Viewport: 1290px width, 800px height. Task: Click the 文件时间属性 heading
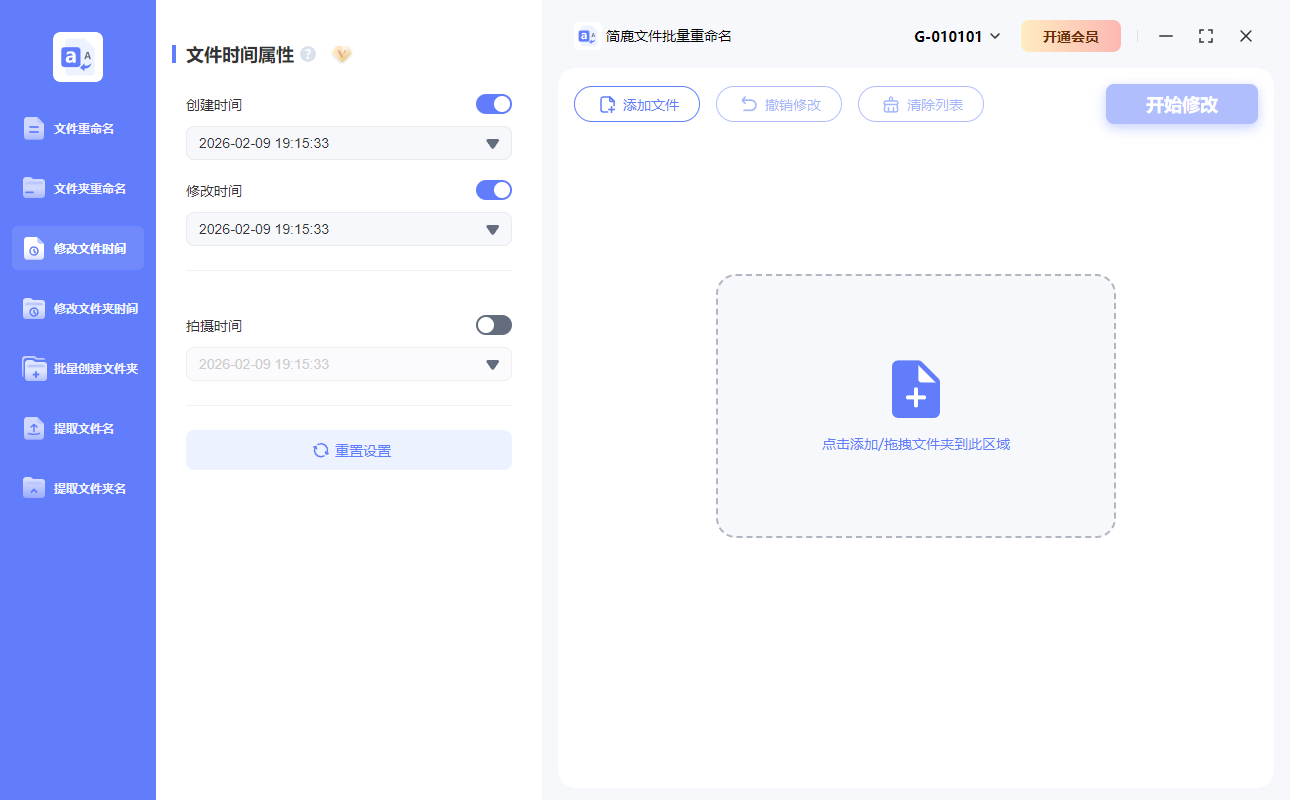point(240,54)
